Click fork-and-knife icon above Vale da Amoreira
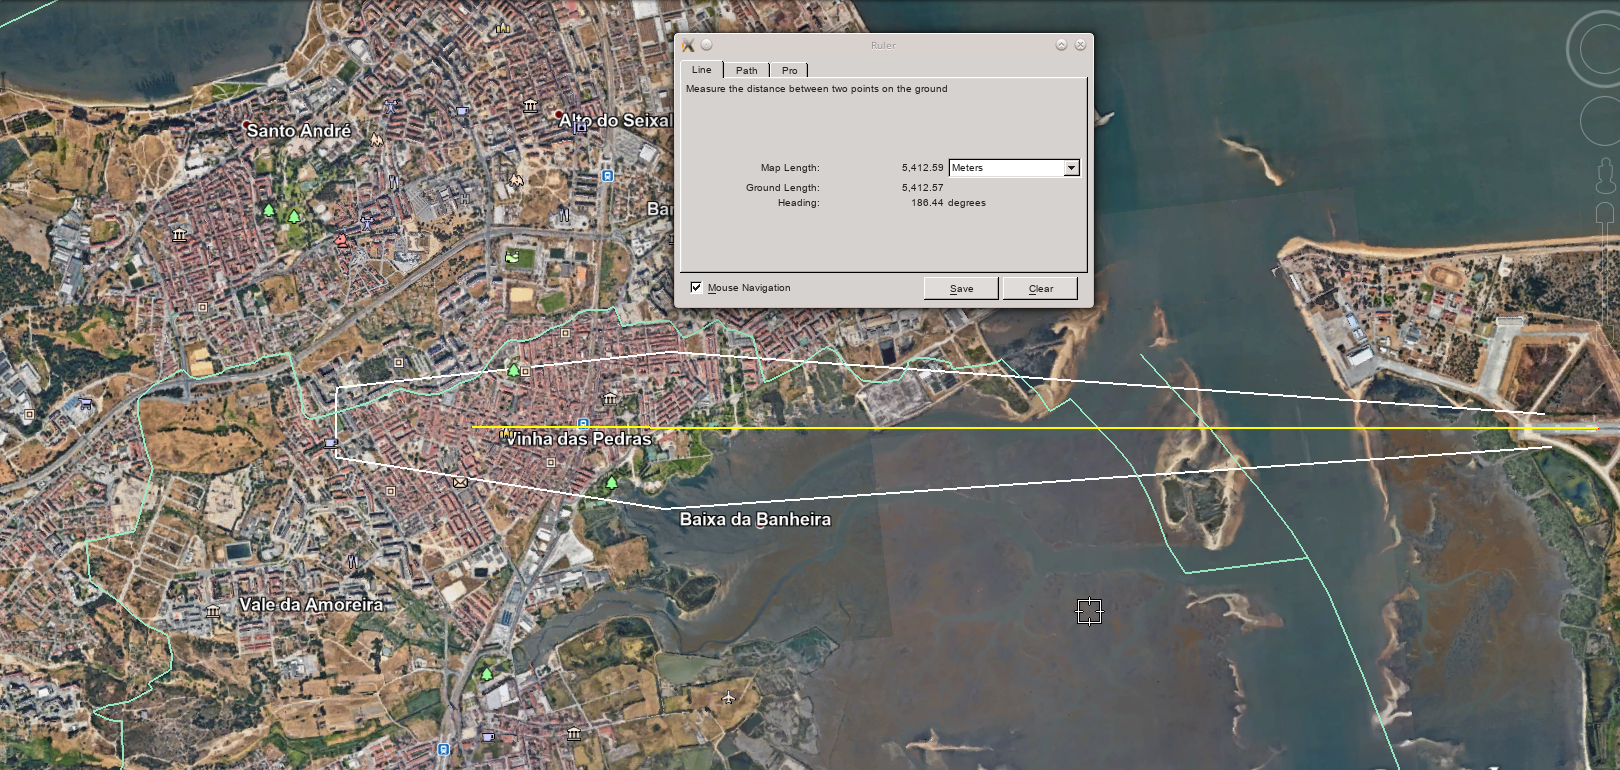This screenshot has width=1620, height=770. [352, 562]
